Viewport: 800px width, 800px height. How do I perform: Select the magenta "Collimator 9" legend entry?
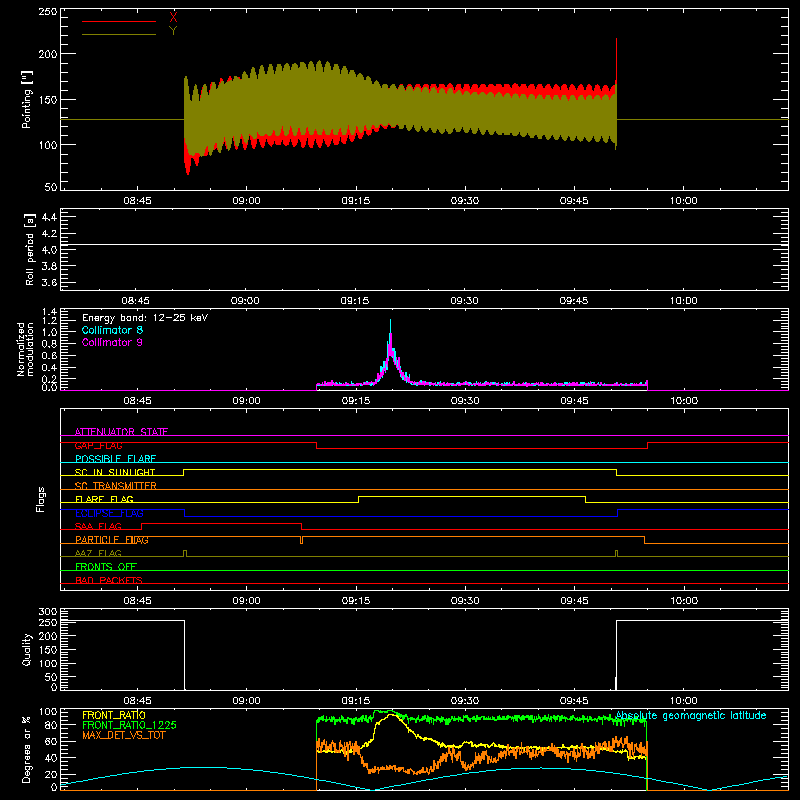(112, 342)
